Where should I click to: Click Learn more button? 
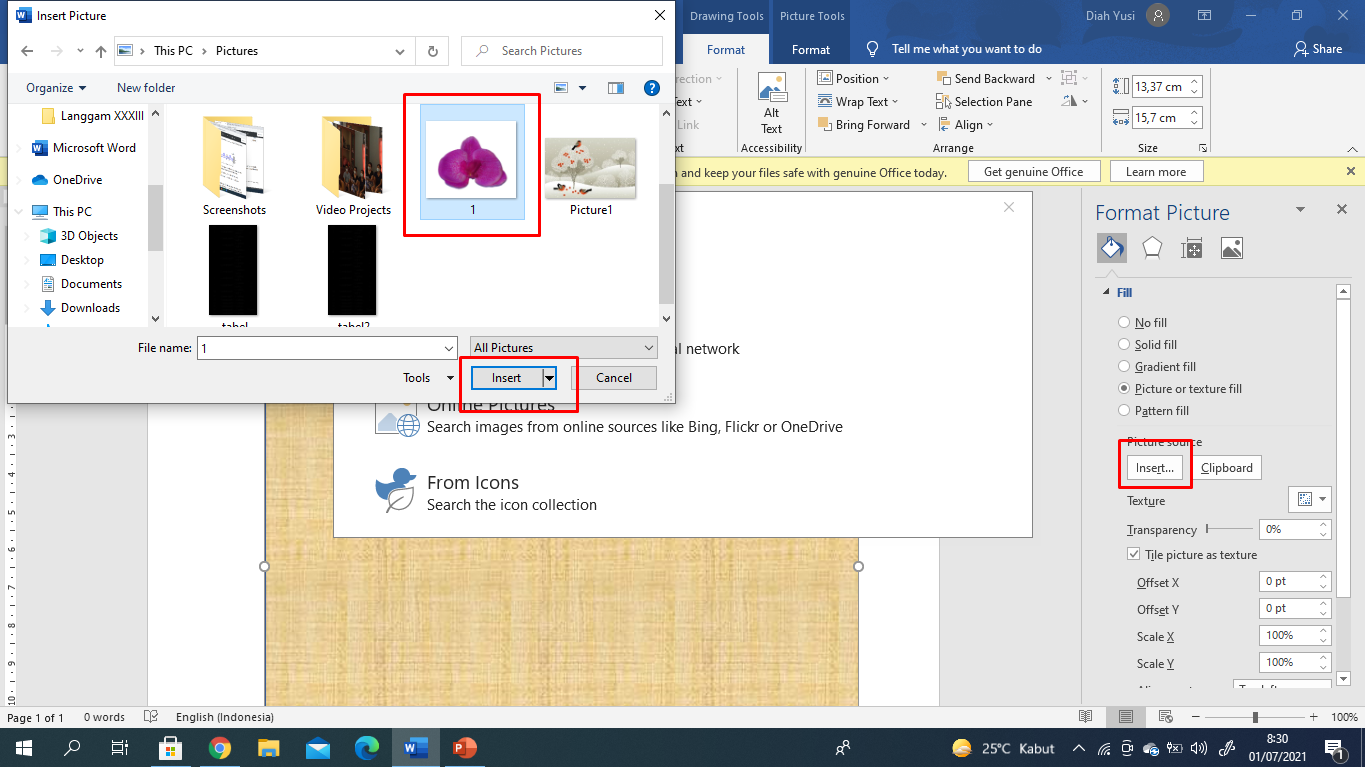[1156, 172]
